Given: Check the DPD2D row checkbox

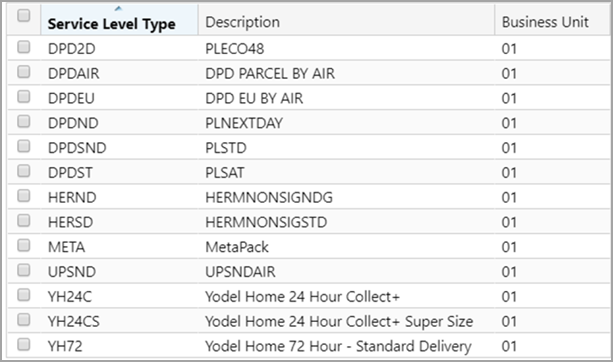Looking at the screenshot, I should 24,47.
